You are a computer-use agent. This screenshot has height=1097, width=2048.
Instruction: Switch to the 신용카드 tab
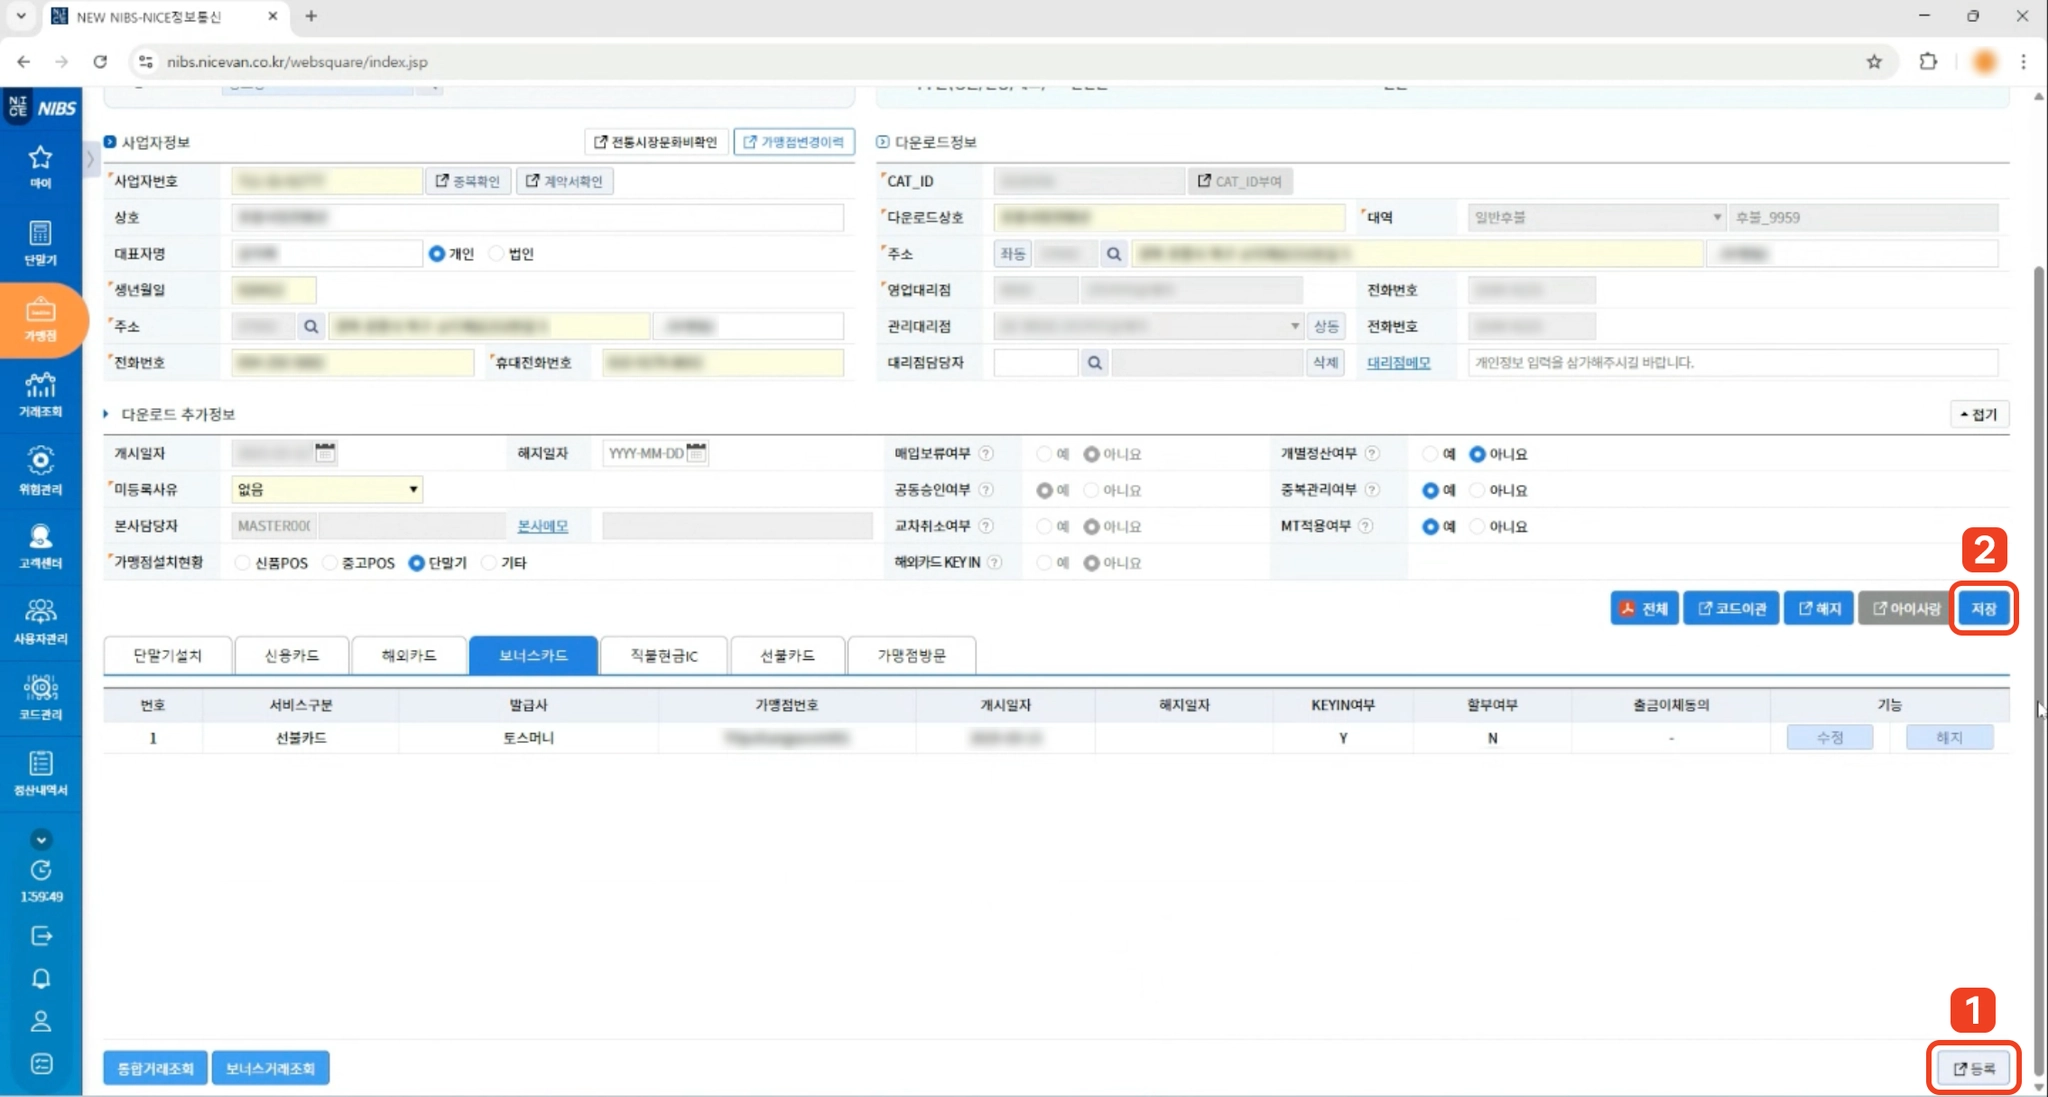click(291, 655)
